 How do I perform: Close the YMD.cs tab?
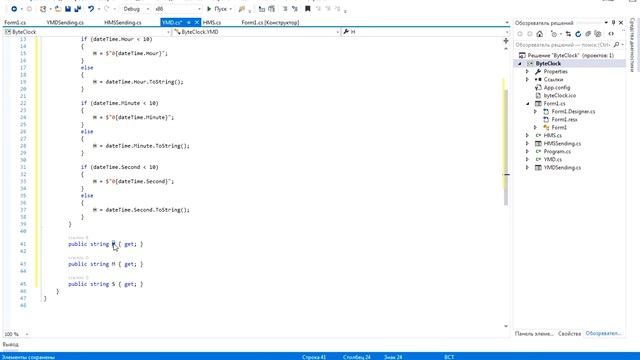(x=197, y=22)
